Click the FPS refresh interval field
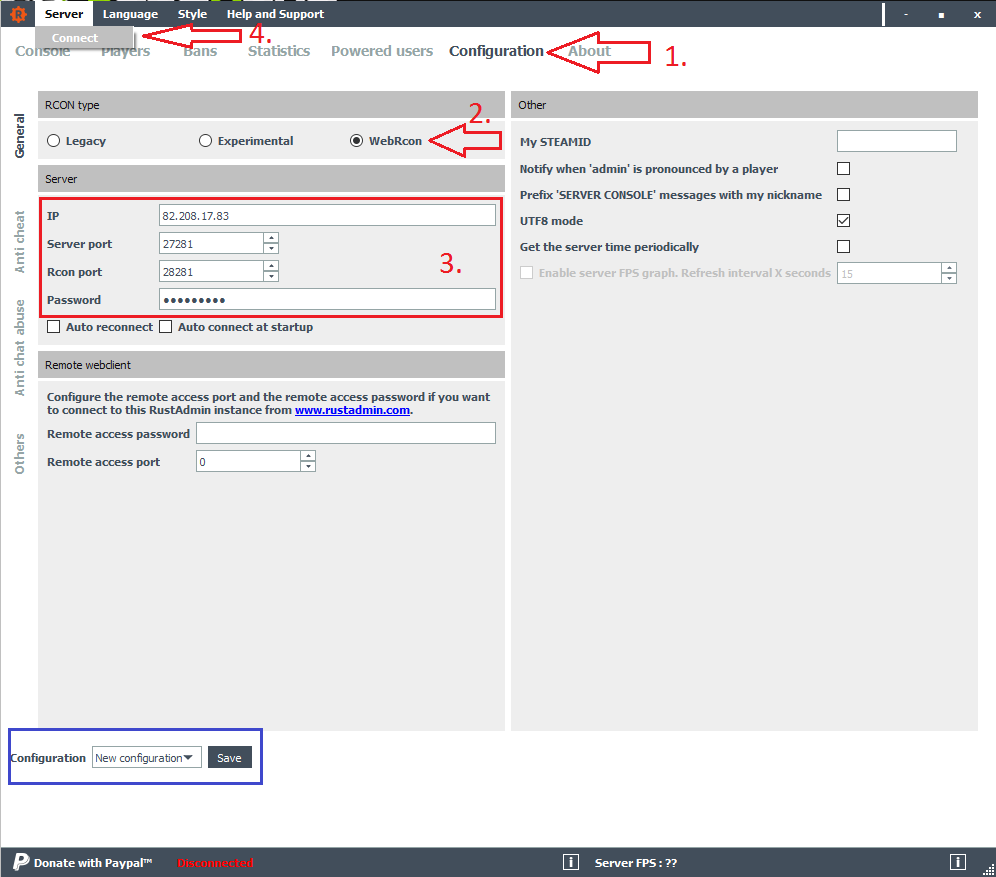Screen dimensions: 996x877 point(889,273)
